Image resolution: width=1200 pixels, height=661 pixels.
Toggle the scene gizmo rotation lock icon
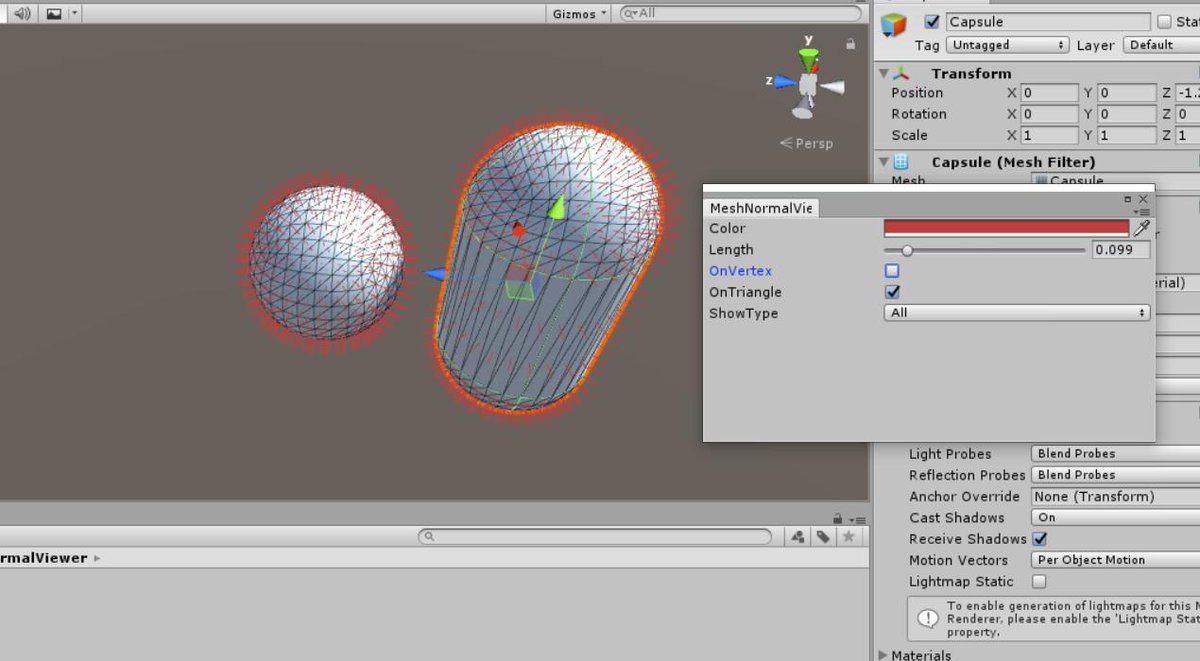click(x=850, y=44)
